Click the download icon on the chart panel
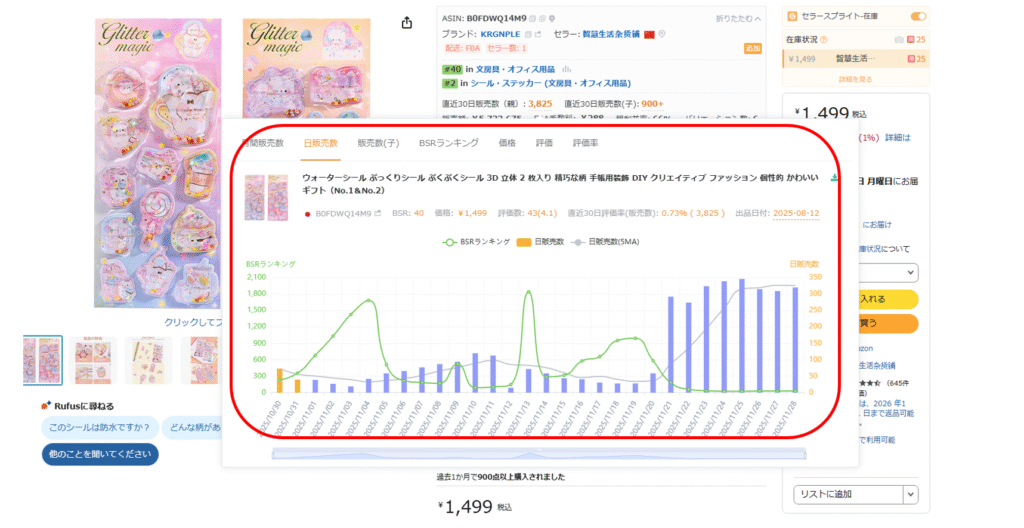1024x528 pixels. (x=835, y=178)
